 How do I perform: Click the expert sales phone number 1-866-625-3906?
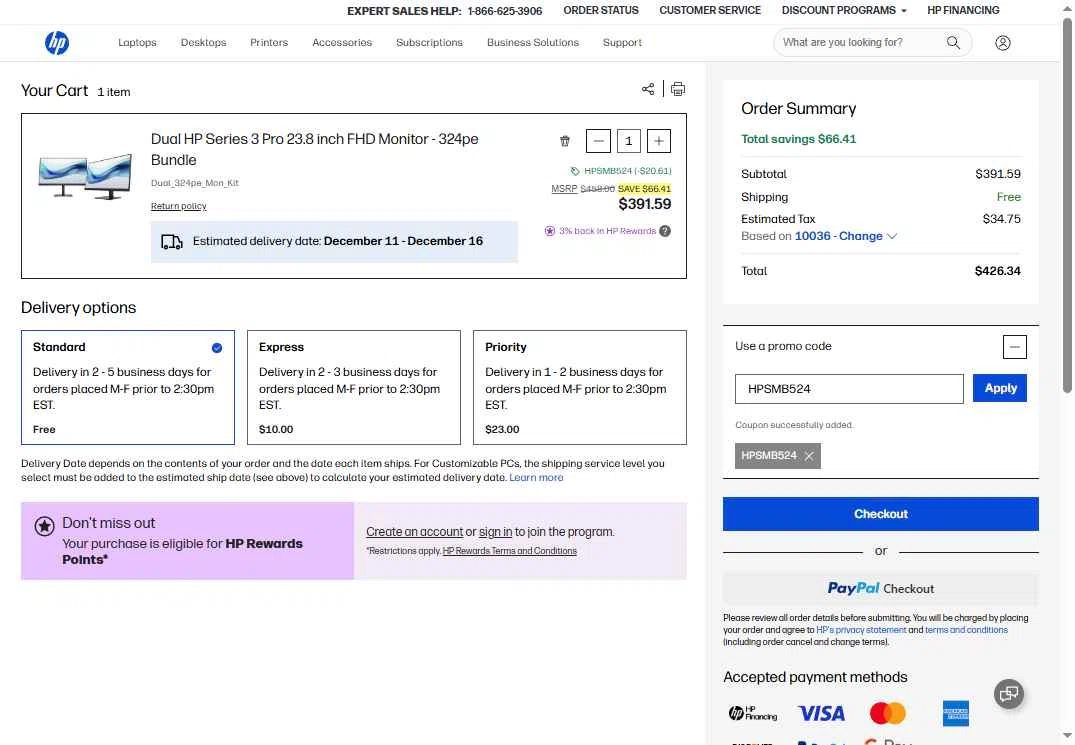tap(505, 11)
